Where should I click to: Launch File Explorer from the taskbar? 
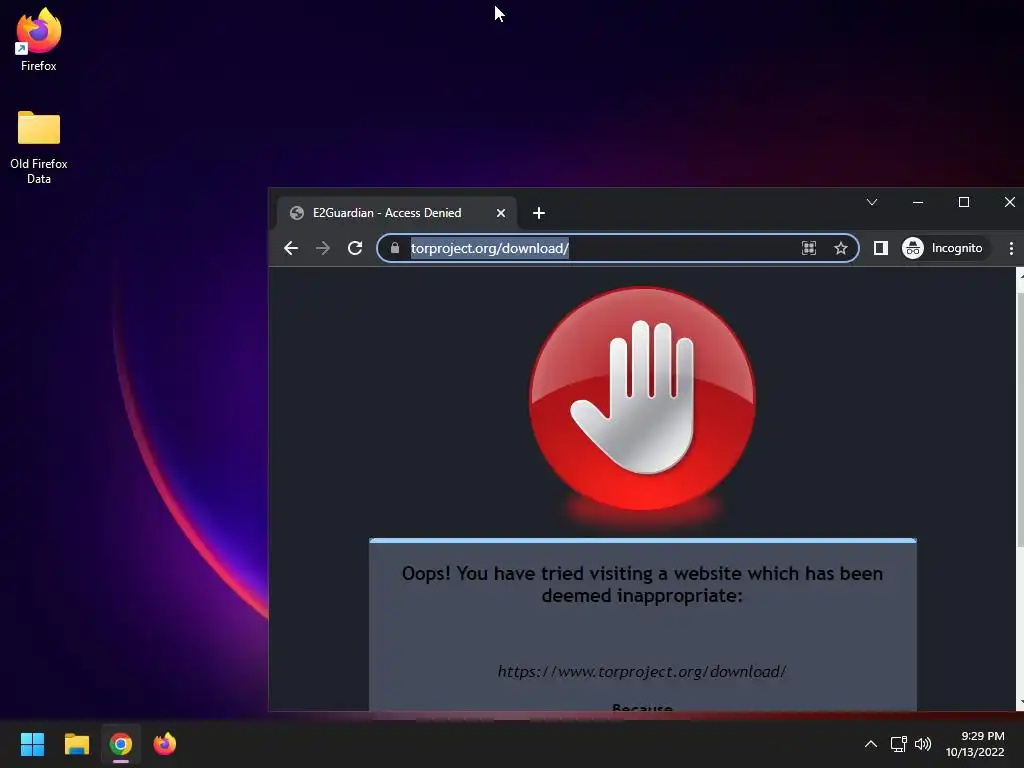pos(76,744)
